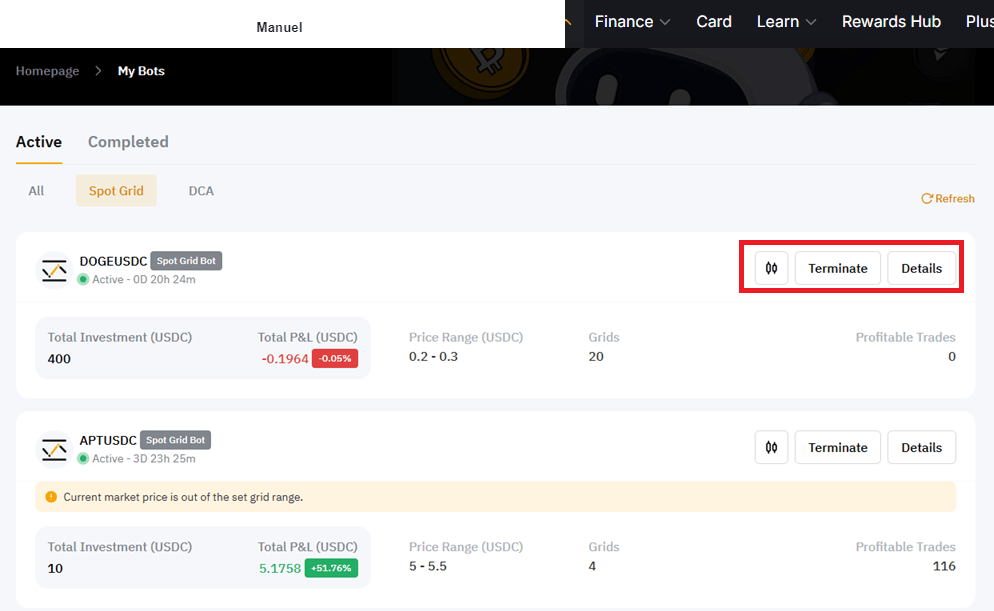Navigate to Homepage via the breadcrumb link
Screen dimensions: 994x611
point(47,71)
